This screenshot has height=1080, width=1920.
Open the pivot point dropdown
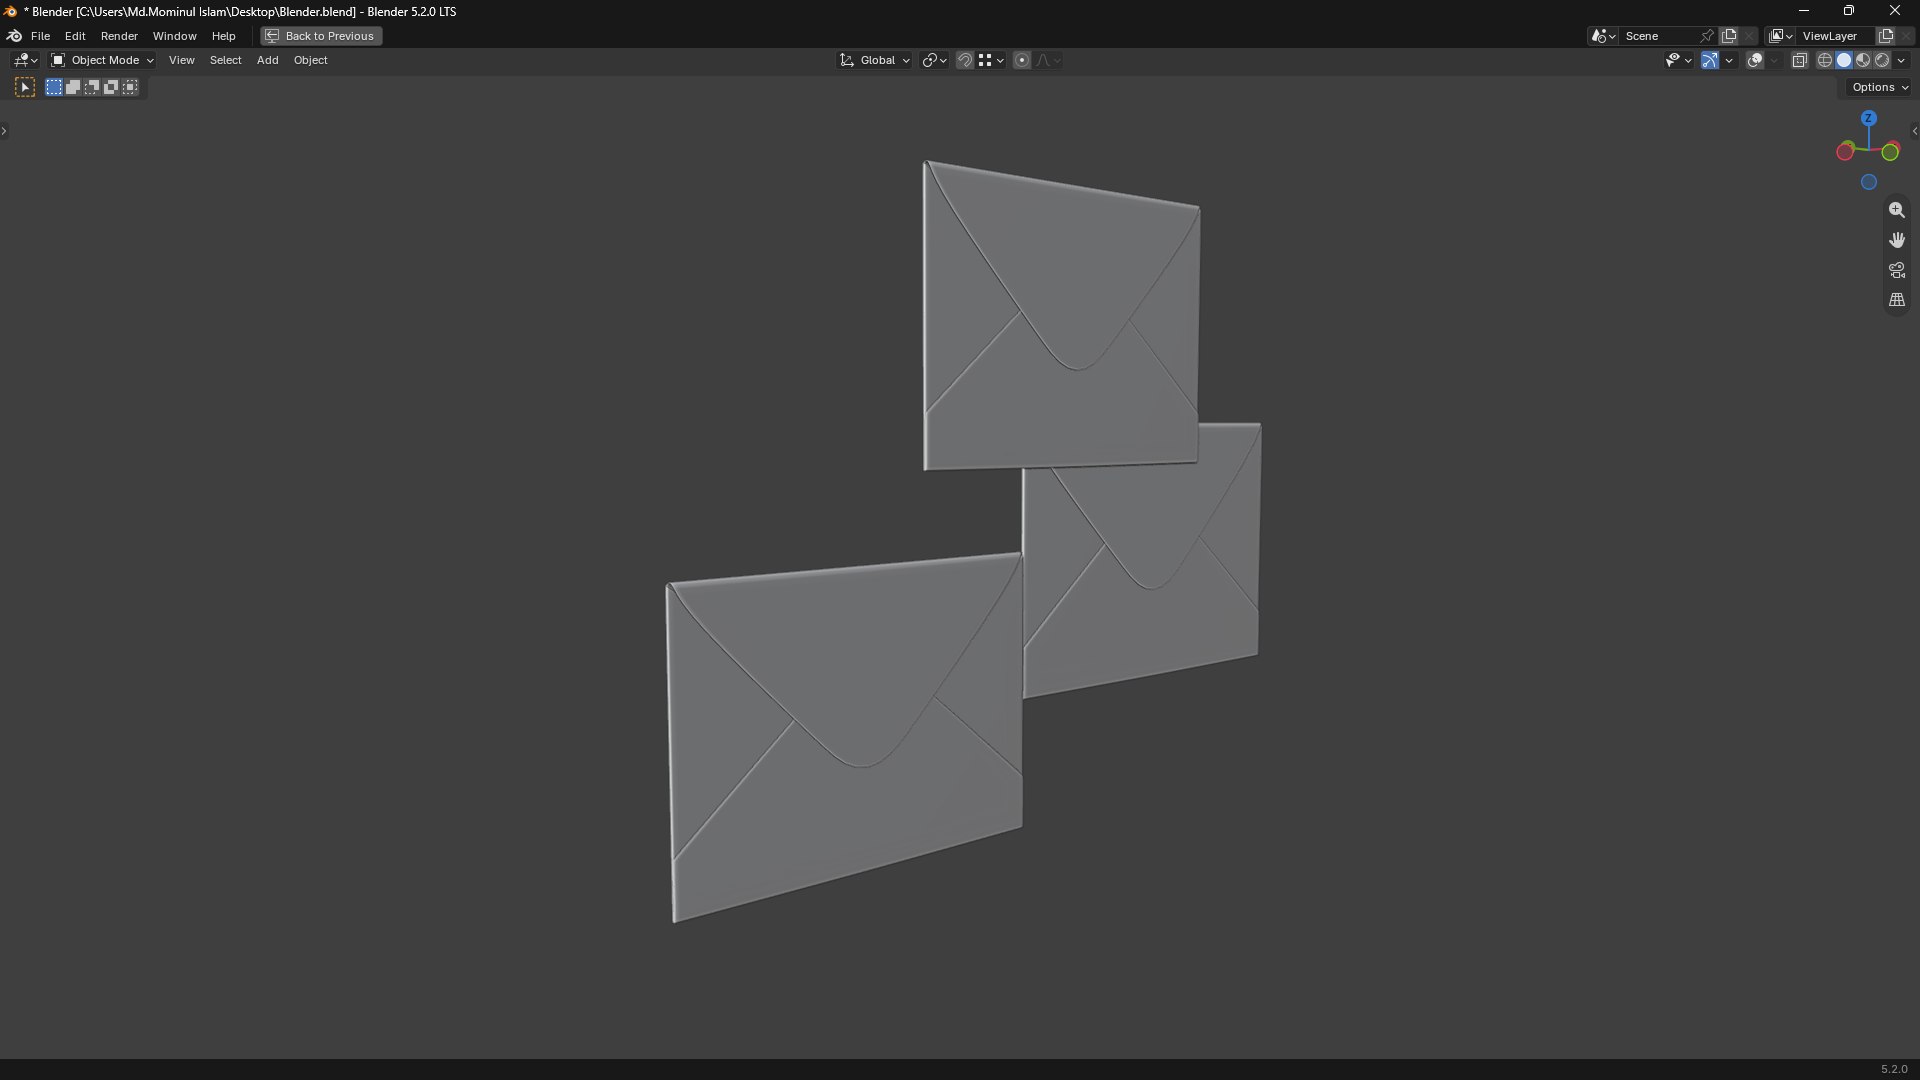pyautogui.click(x=935, y=61)
